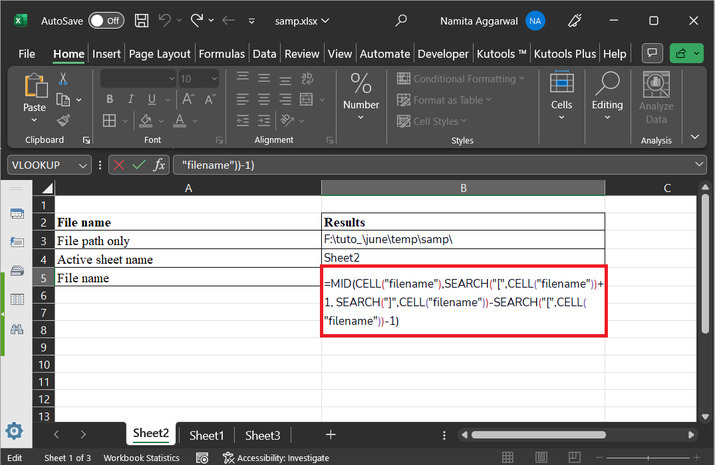Confirm formula entry with the green checkmark

(138, 165)
